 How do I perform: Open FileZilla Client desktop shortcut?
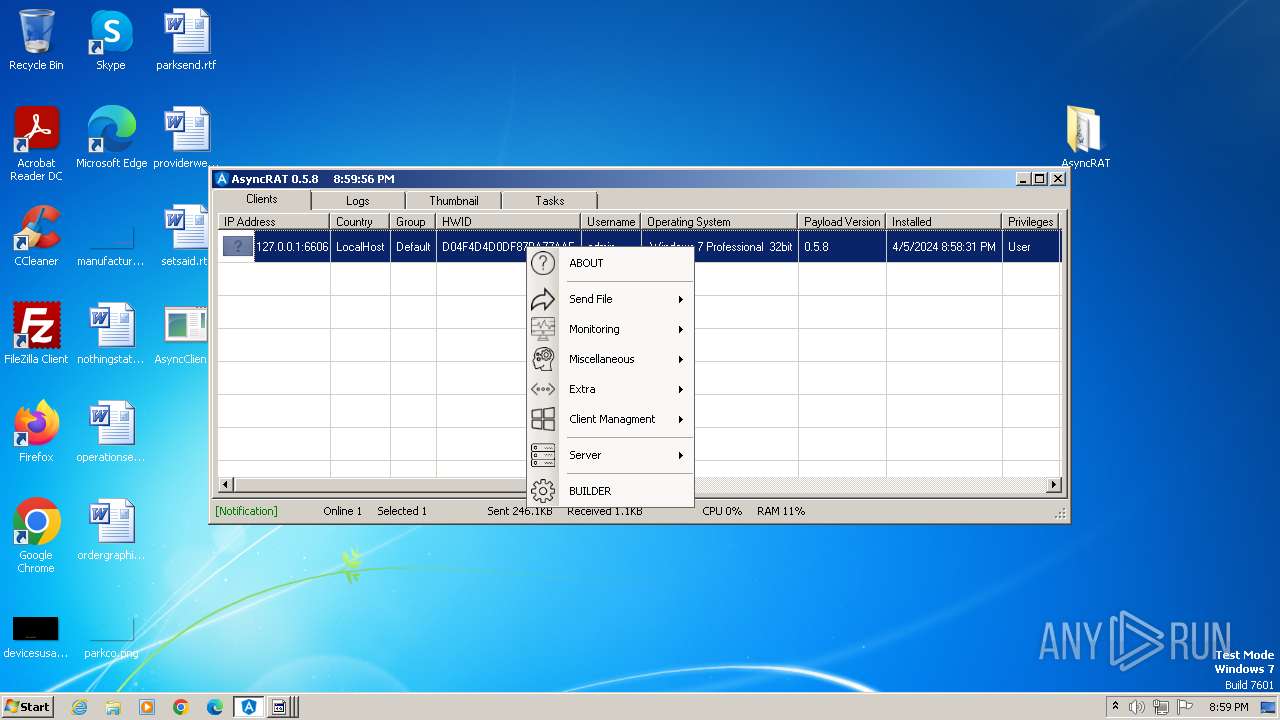(x=36, y=333)
